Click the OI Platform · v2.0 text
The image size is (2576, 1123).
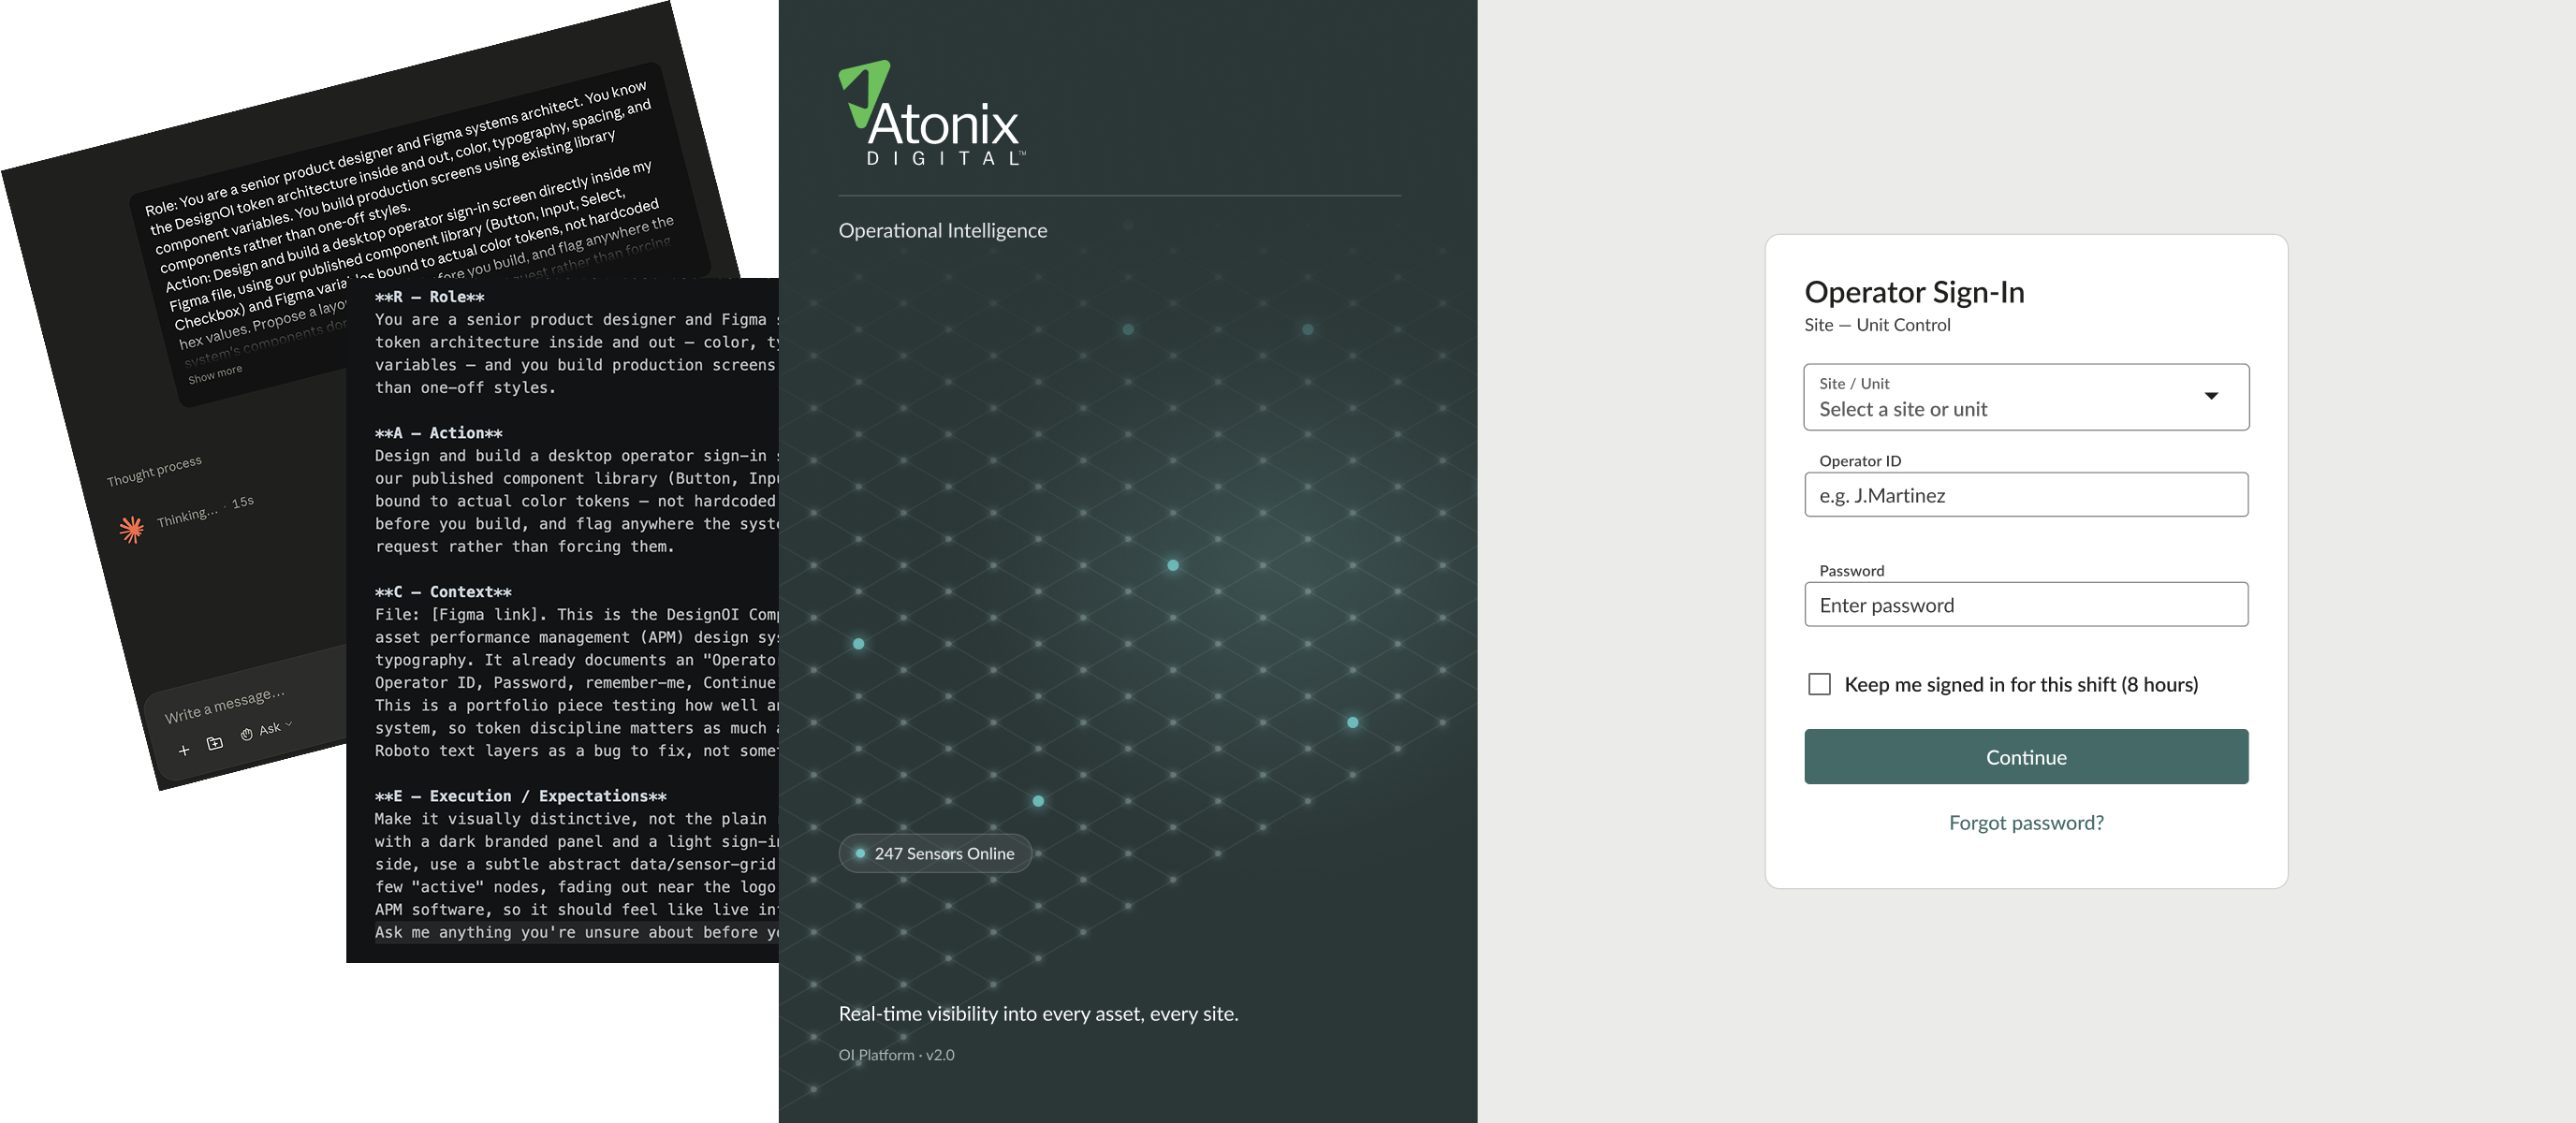(896, 1055)
